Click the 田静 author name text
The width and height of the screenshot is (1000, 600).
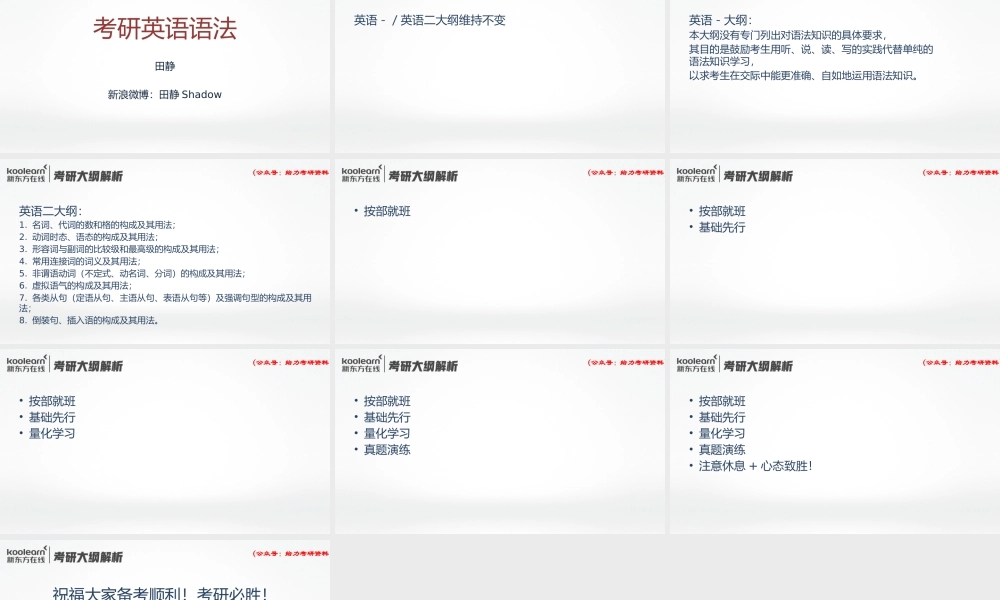click(166, 67)
